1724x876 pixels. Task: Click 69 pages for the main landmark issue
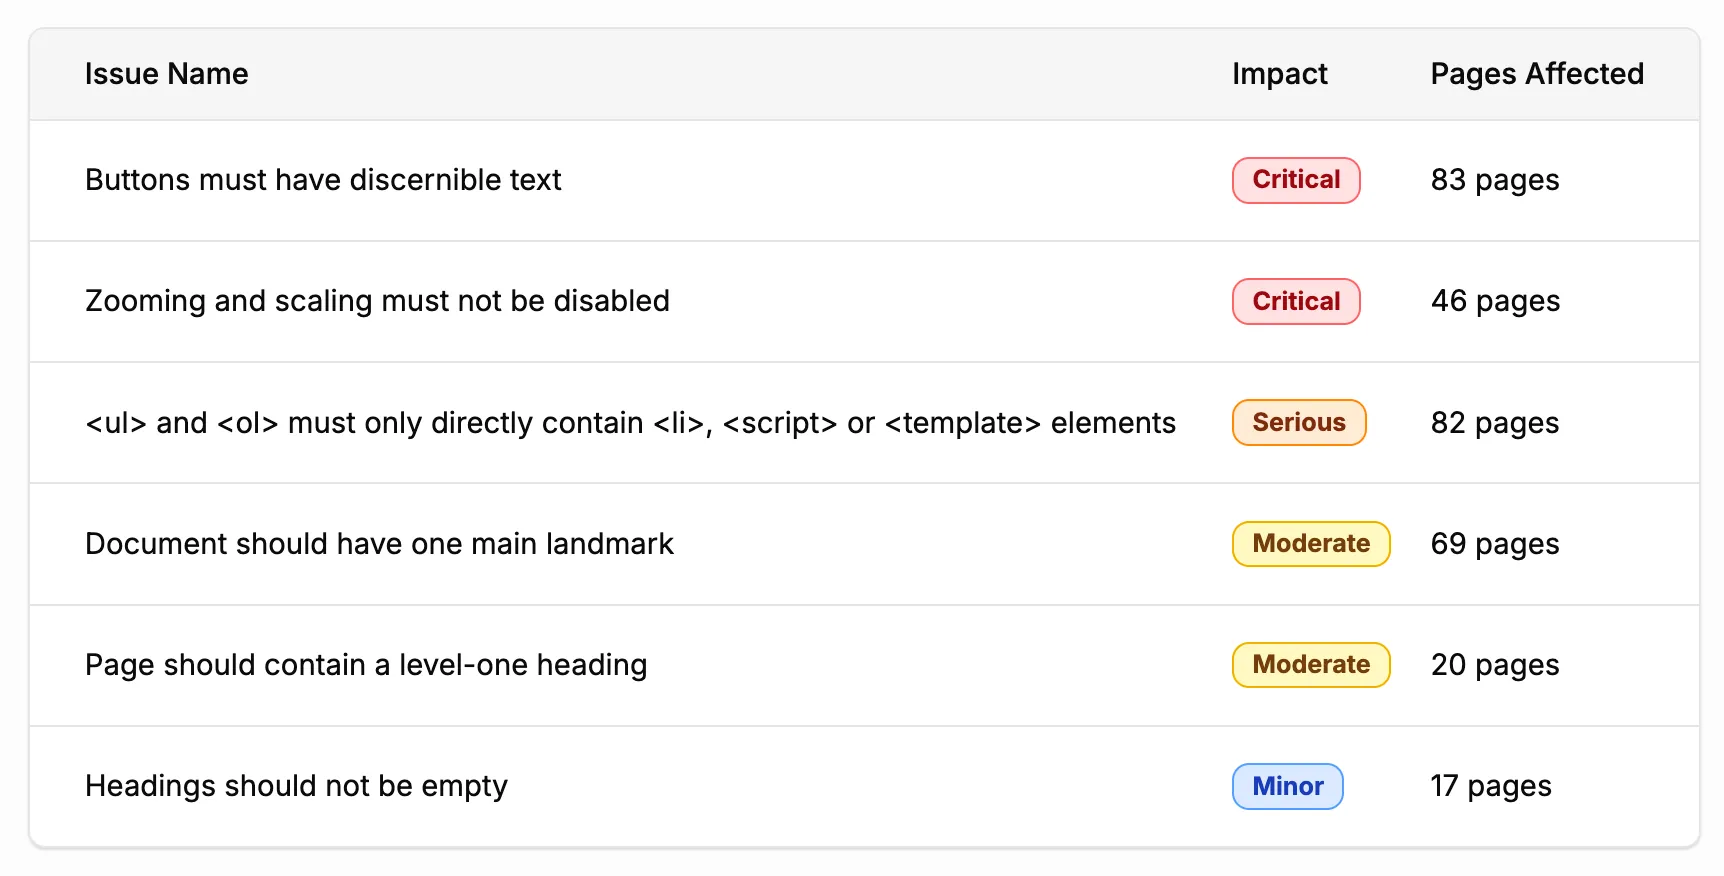click(x=1494, y=544)
